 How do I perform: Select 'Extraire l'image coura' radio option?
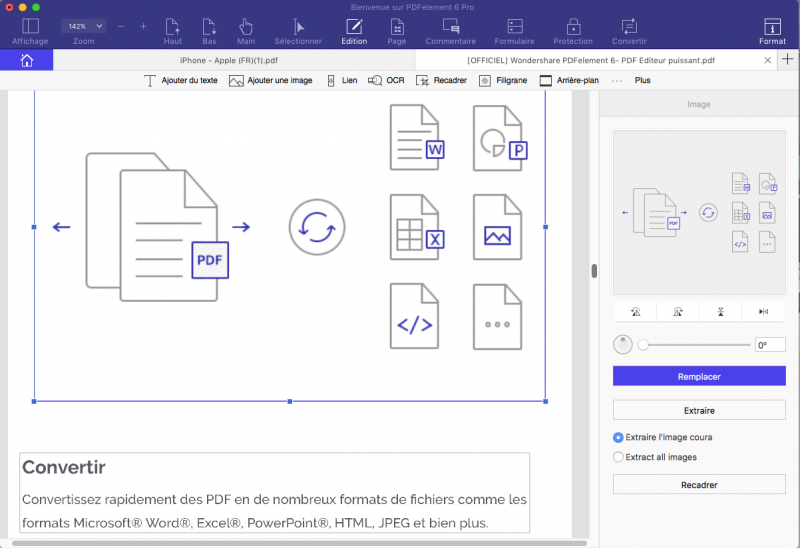coord(618,437)
